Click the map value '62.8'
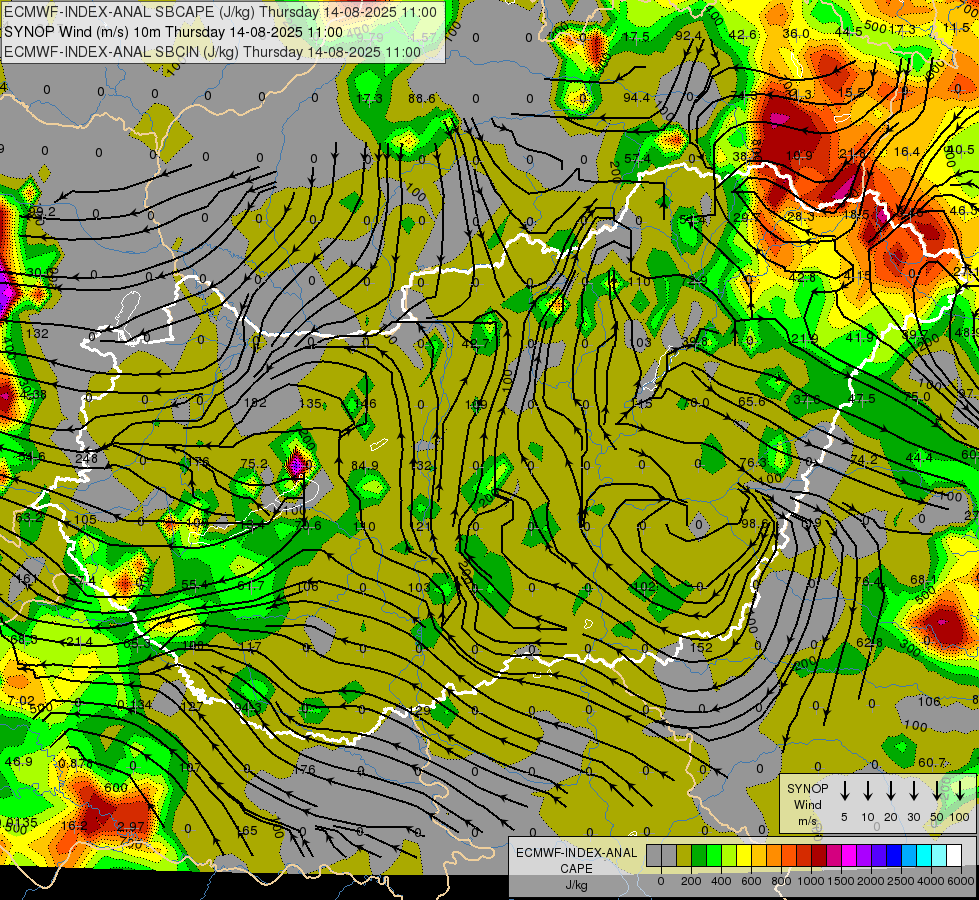979x900 pixels. [x=870, y=643]
